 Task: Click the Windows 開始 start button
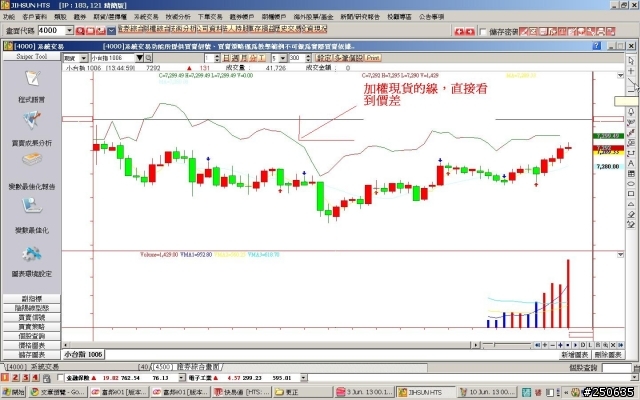(13, 392)
